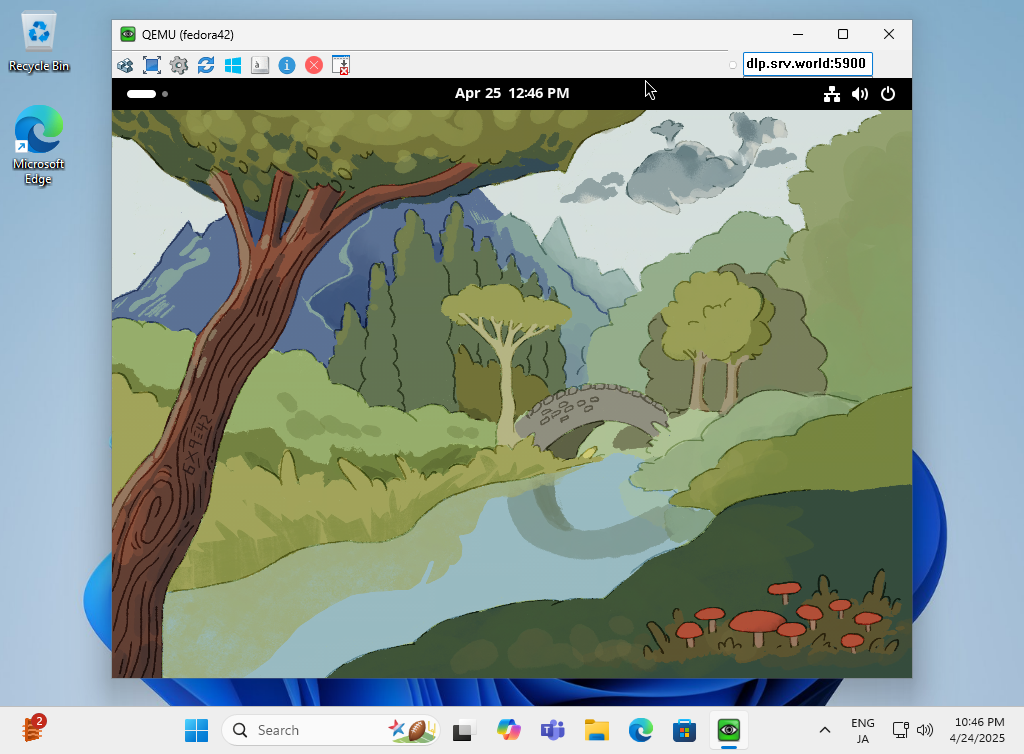This screenshot has width=1024, height=754.
Task: Show connection info icon
Action: pyautogui.click(x=287, y=65)
